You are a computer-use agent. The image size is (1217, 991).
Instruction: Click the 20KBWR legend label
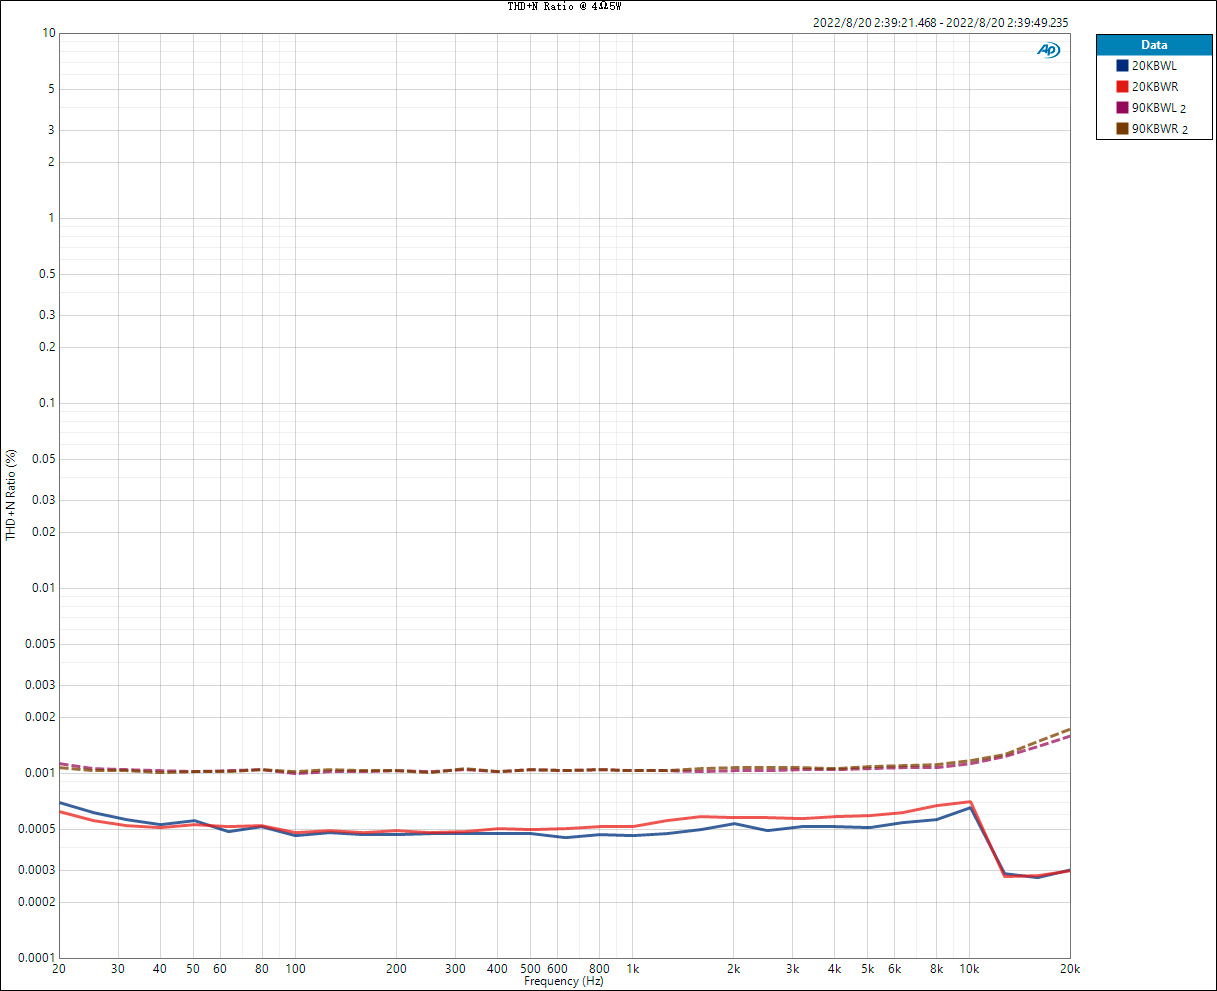pyautogui.click(x=1155, y=87)
